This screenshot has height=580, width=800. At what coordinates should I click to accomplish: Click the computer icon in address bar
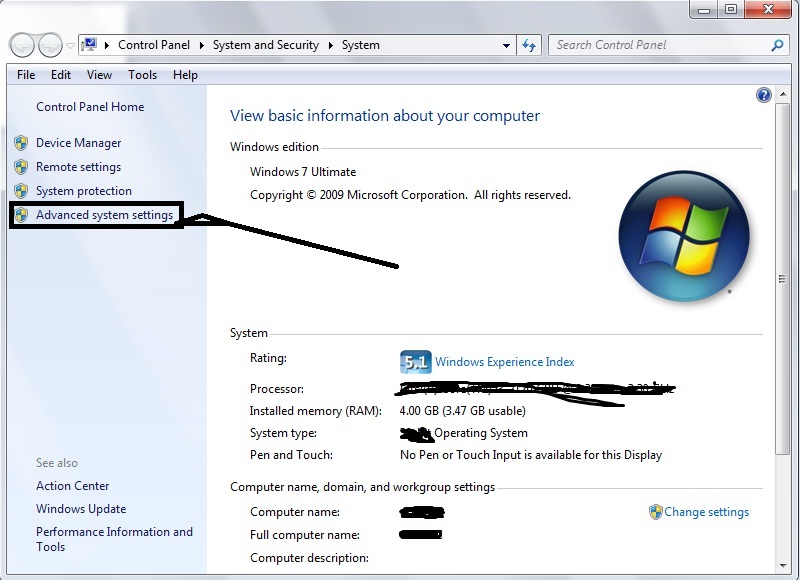pyautogui.click(x=90, y=45)
